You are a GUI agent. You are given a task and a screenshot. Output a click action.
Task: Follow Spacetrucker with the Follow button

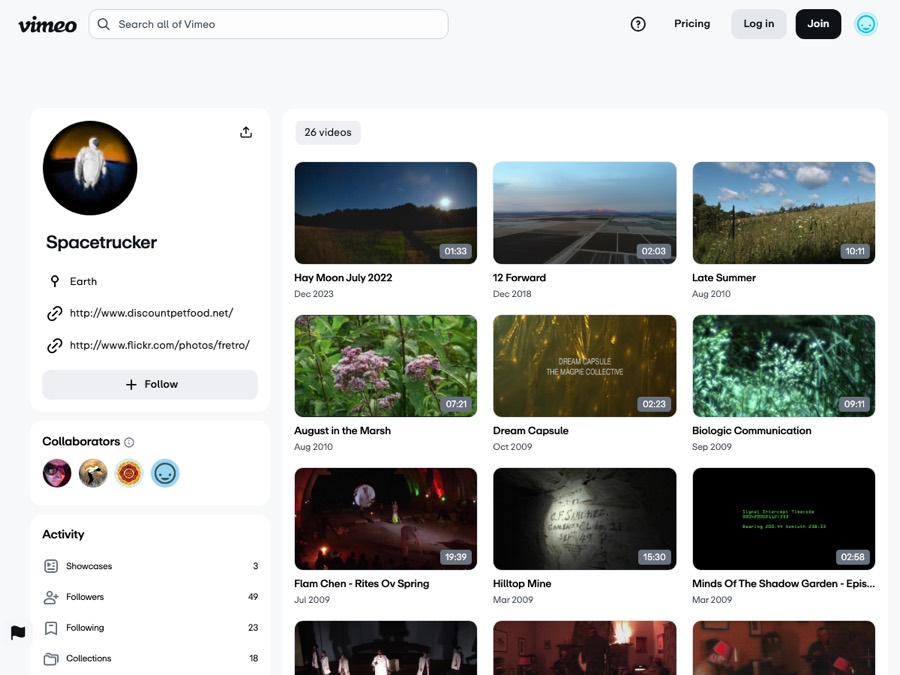click(x=150, y=385)
